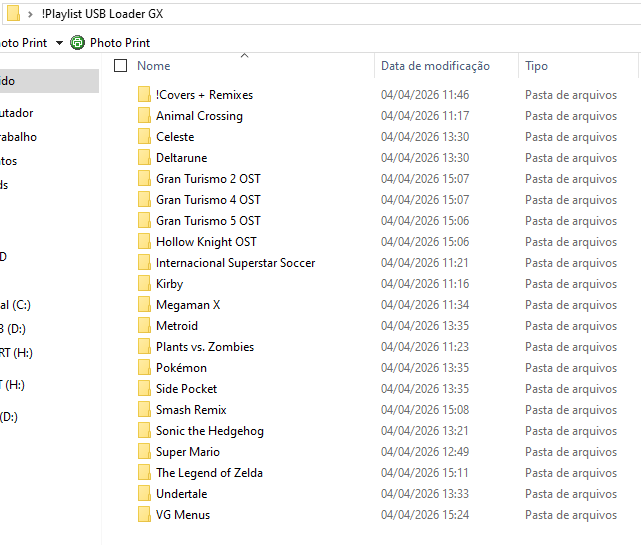Click the VG Menus folder icon

[144, 514]
